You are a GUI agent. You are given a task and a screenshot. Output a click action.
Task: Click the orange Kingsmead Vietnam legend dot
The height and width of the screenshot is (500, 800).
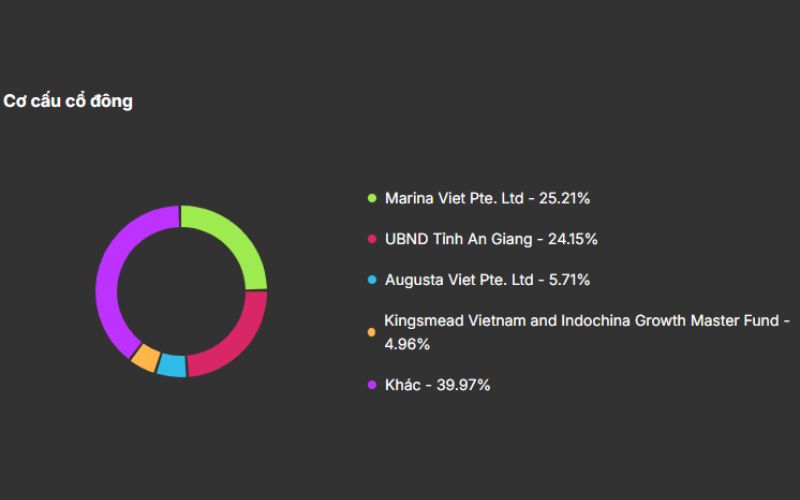point(372,332)
